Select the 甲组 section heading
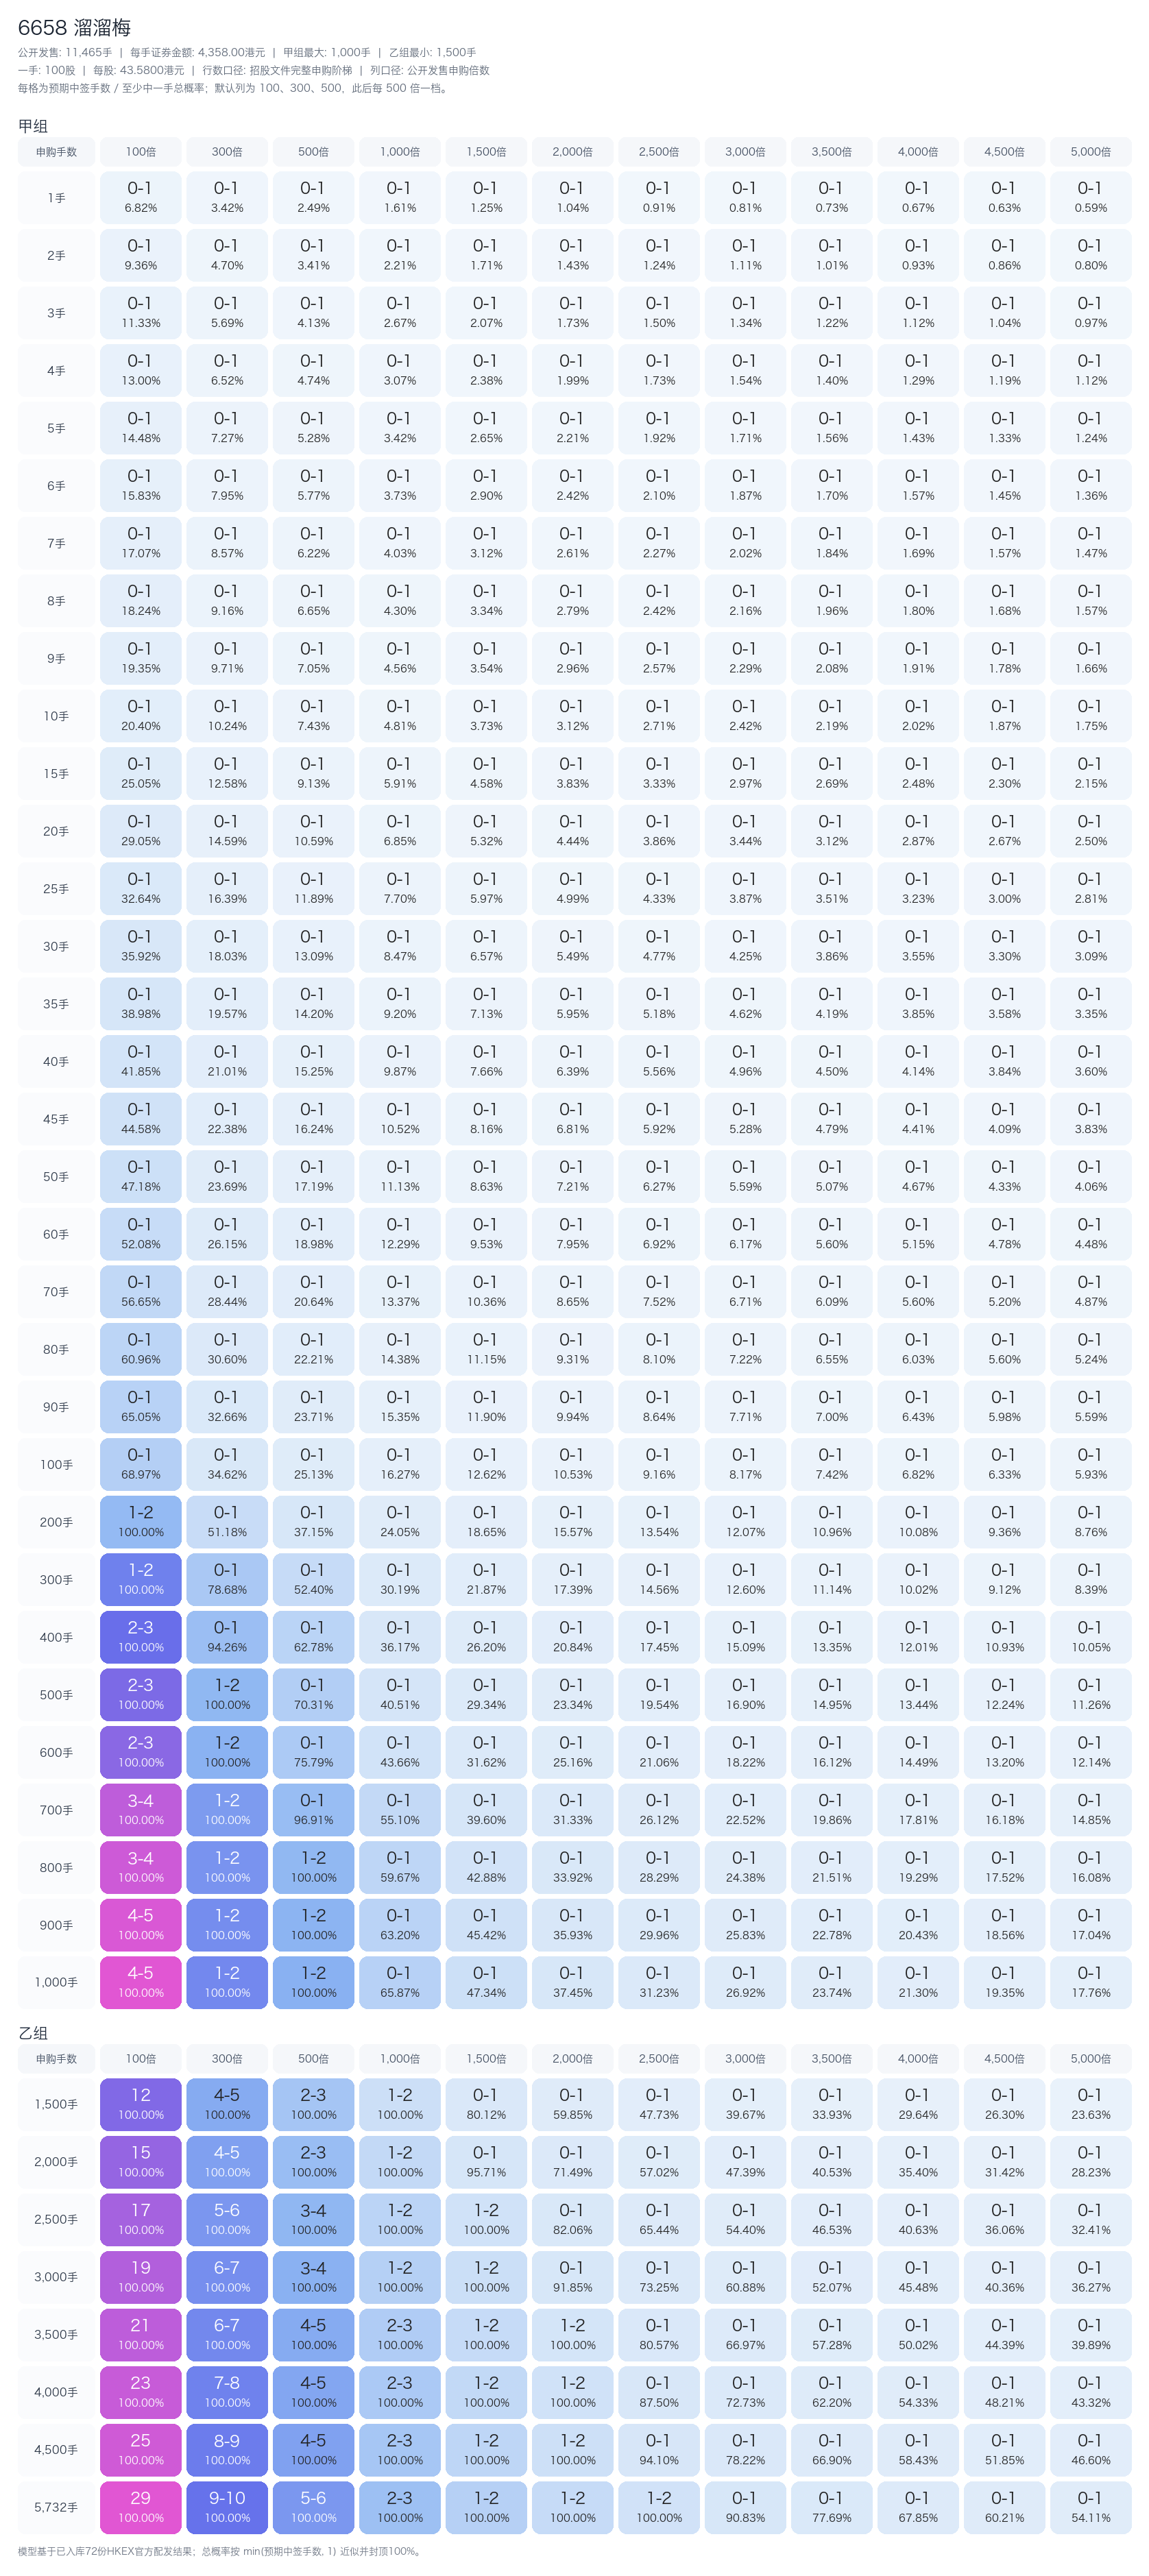Screen dimensions: 1149x2576 [33, 126]
